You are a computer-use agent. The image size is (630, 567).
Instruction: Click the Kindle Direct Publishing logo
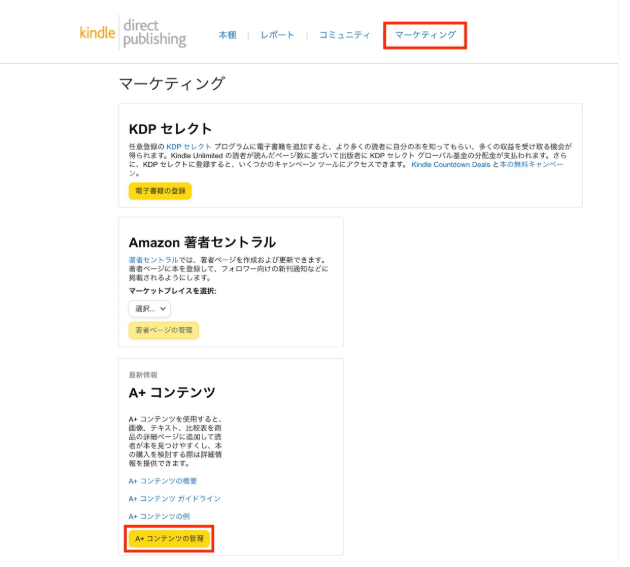tap(133, 33)
